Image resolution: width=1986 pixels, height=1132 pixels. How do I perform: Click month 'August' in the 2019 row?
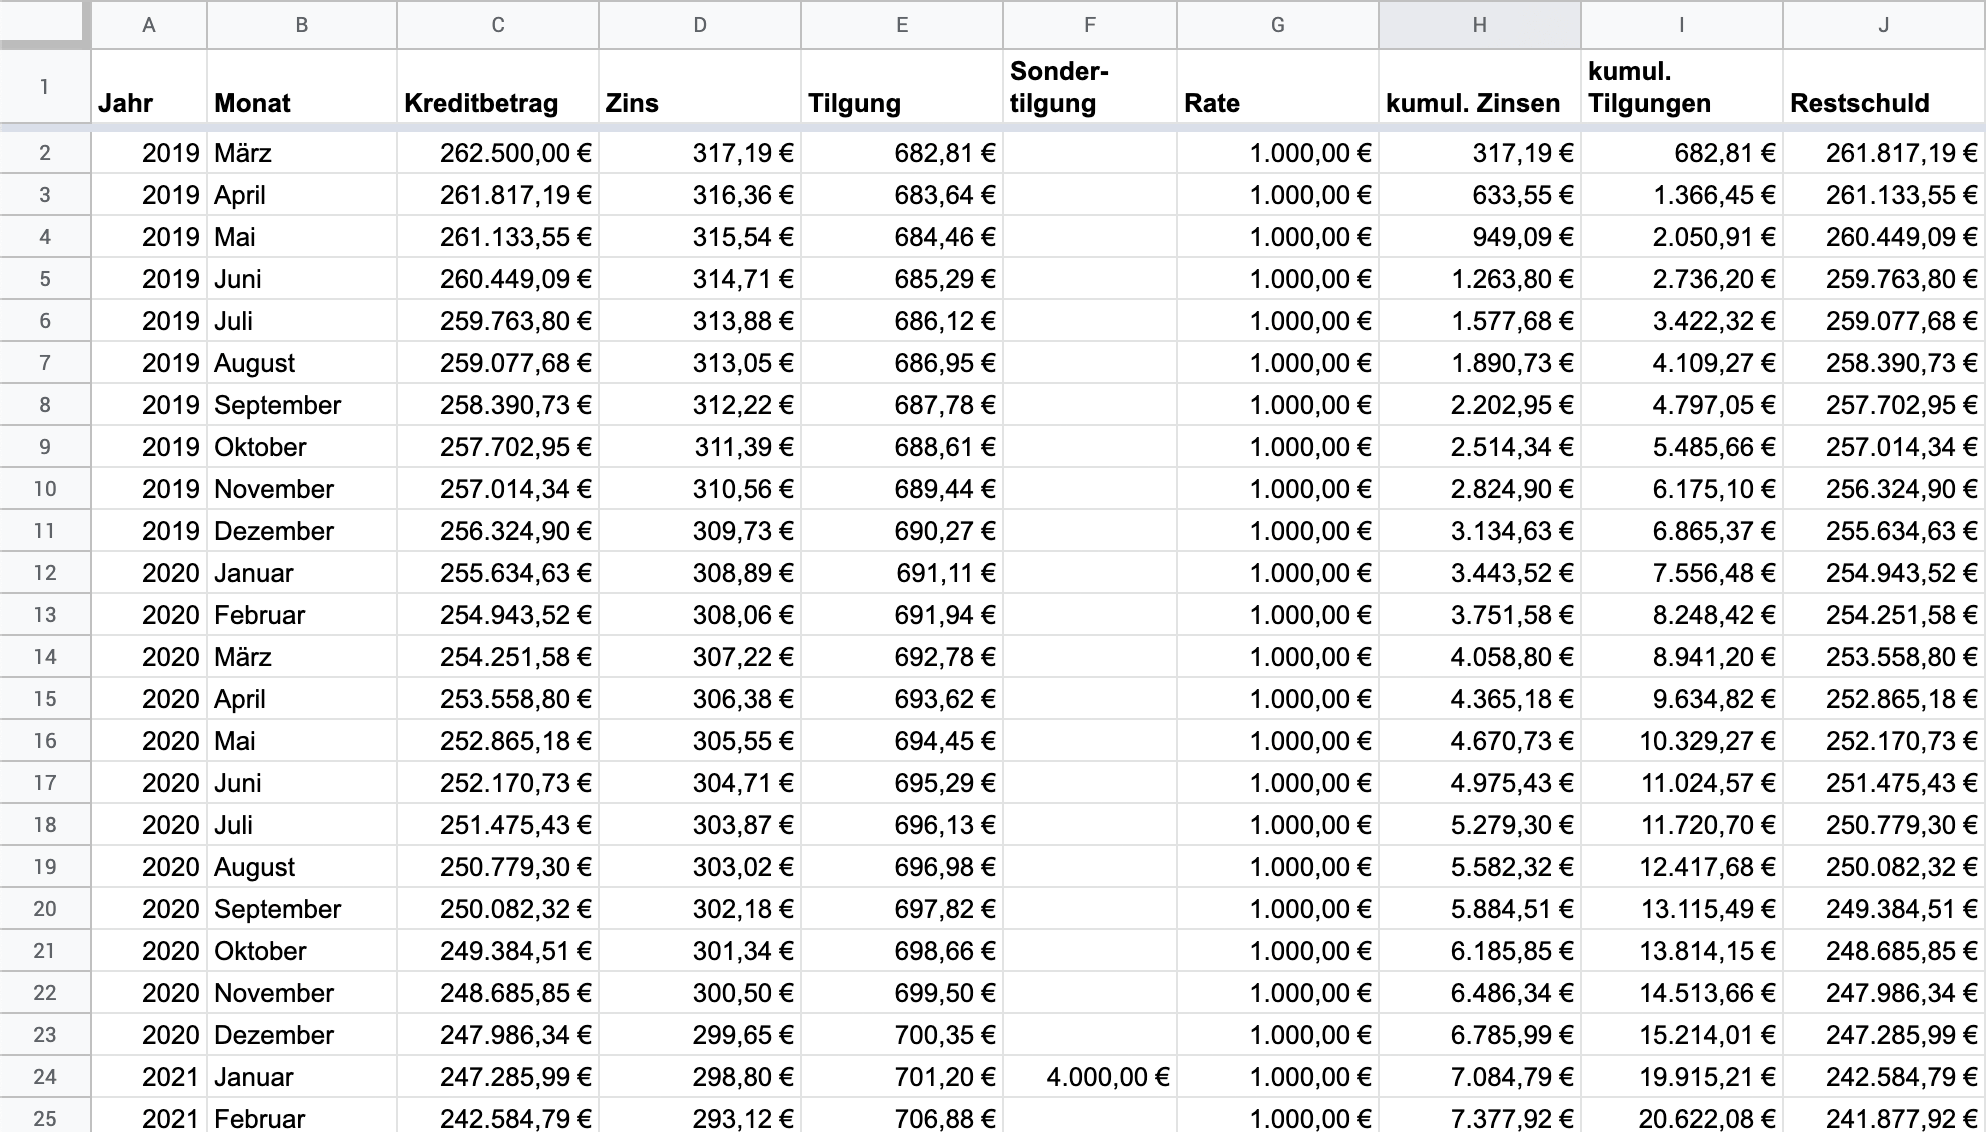click(302, 363)
